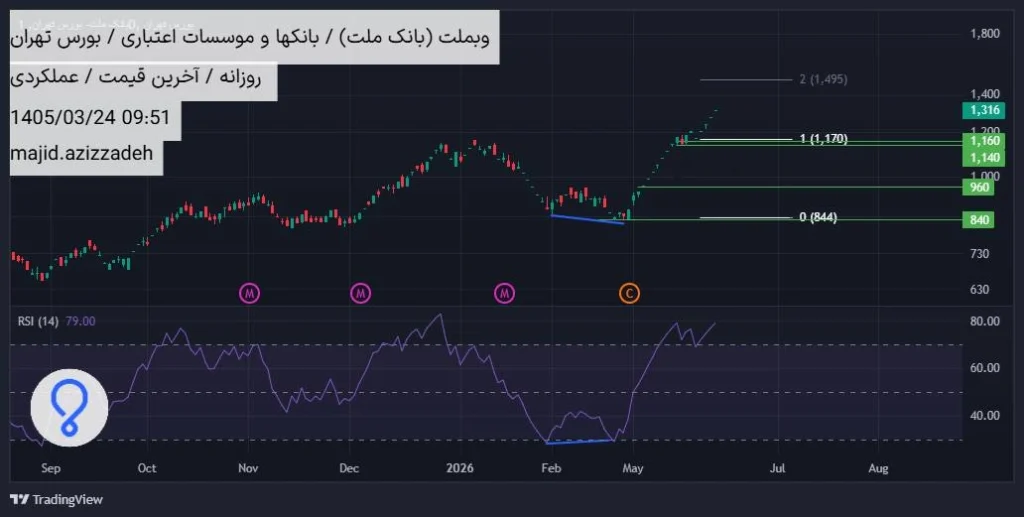Select the green 960 price level label
The width and height of the screenshot is (1024, 517).
tap(978, 188)
